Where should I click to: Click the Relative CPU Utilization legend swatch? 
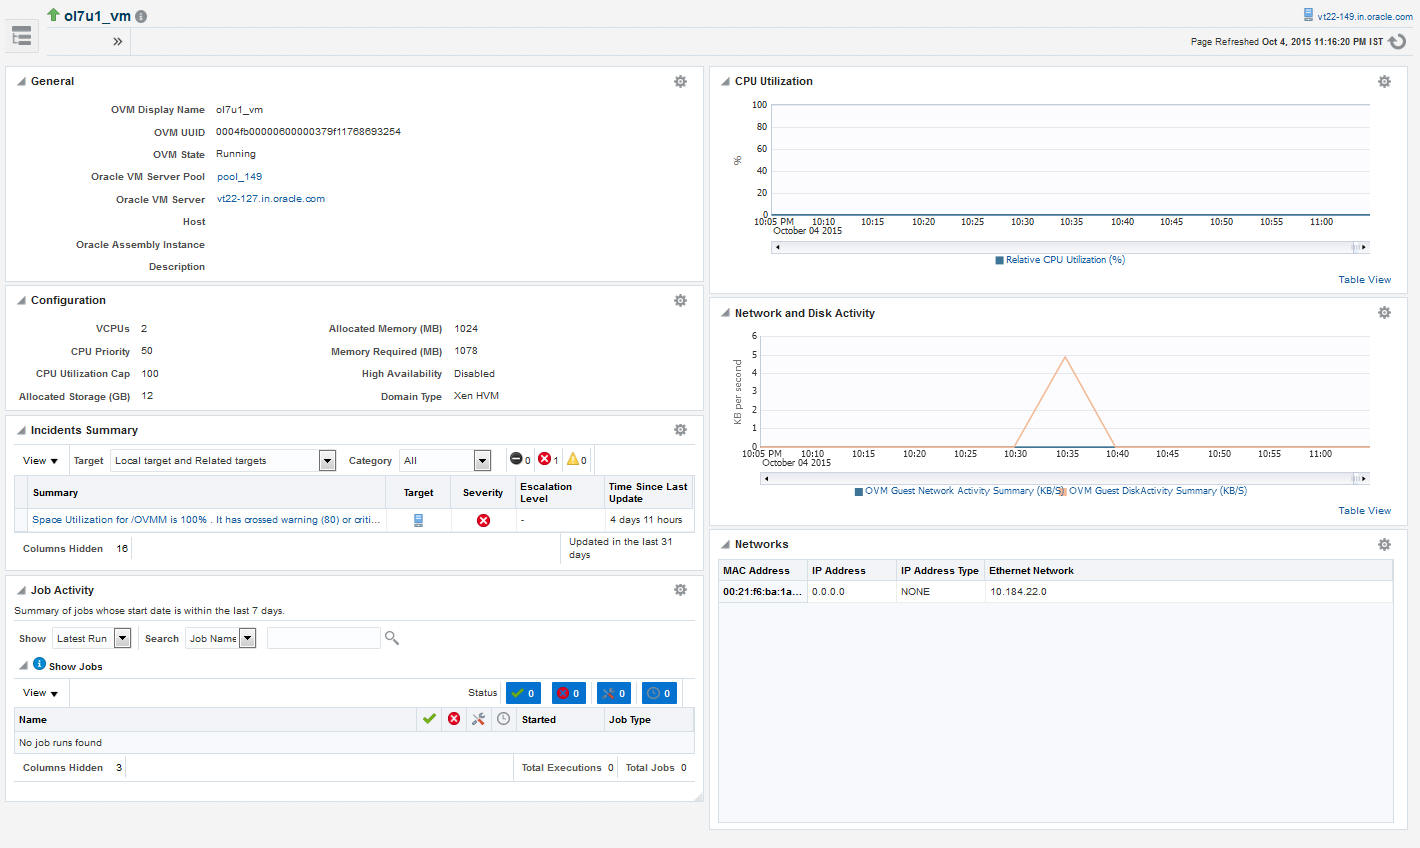(999, 260)
